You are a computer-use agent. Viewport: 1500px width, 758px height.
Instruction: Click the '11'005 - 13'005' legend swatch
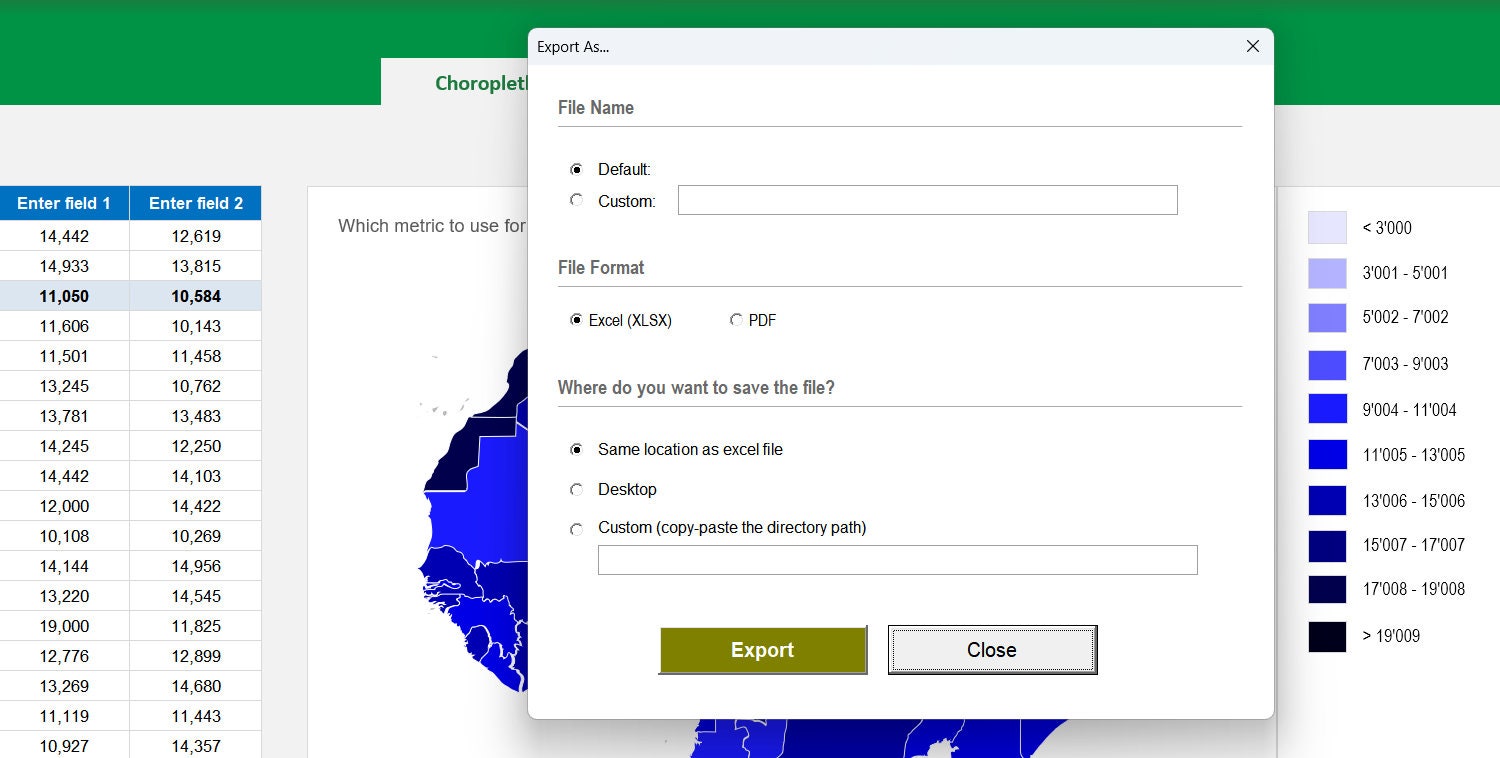(1326, 455)
